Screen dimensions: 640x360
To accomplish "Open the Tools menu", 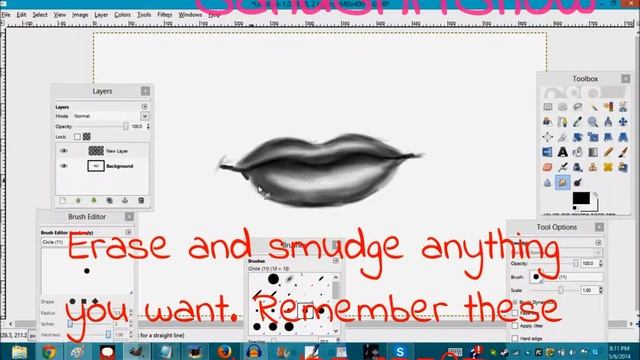I will click(144, 15).
